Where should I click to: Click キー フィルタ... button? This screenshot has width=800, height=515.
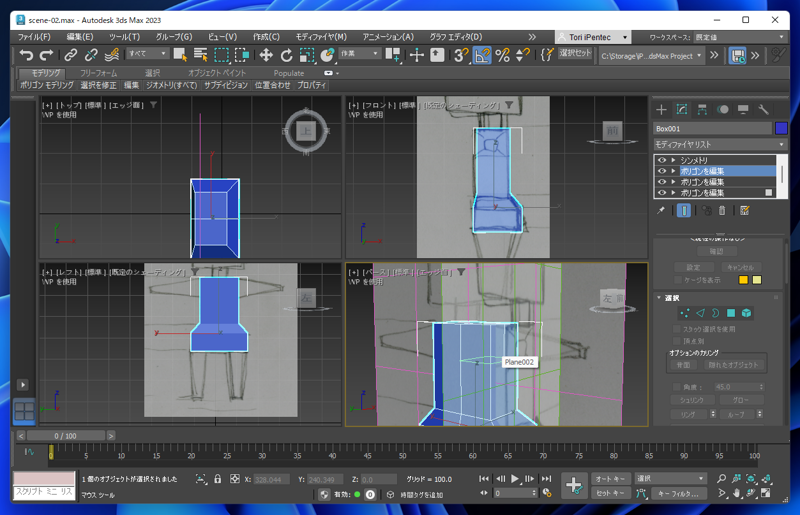tap(681, 493)
